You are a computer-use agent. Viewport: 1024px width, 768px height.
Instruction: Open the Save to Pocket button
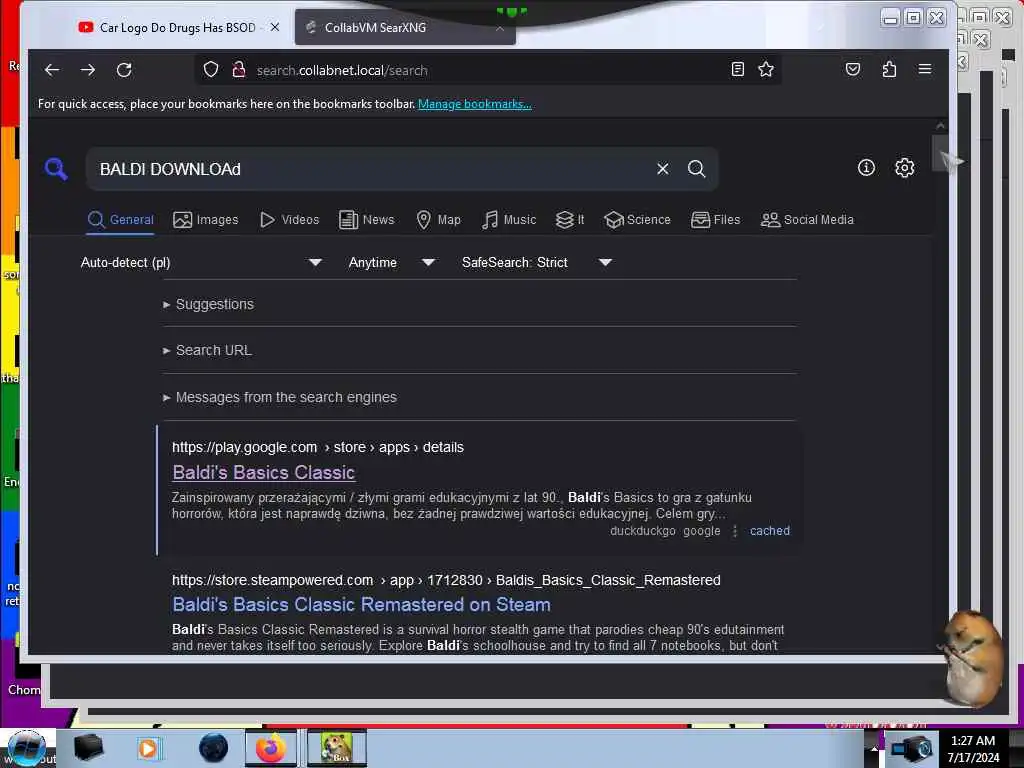853,69
